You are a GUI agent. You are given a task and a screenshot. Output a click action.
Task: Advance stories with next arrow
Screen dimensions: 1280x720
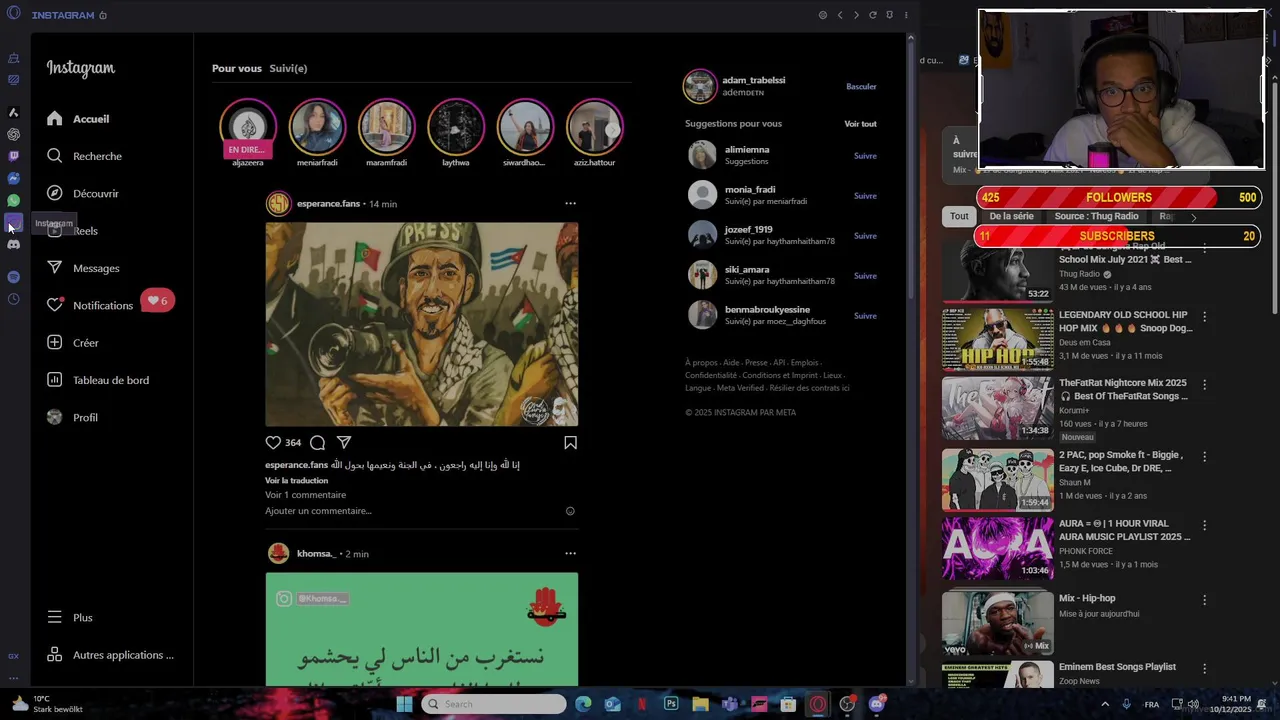point(612,130)
